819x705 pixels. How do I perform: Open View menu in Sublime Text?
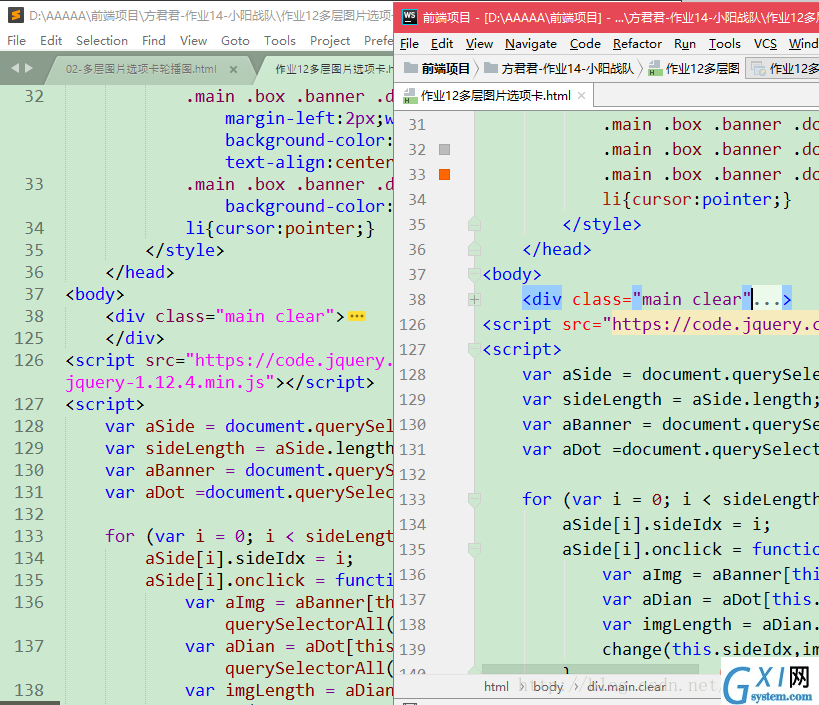coord(193,41)
